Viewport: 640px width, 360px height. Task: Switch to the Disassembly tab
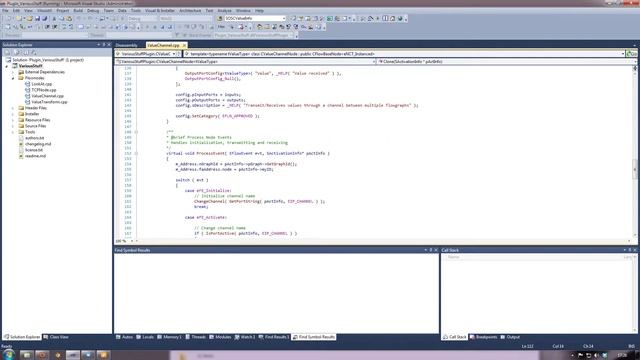127,45
